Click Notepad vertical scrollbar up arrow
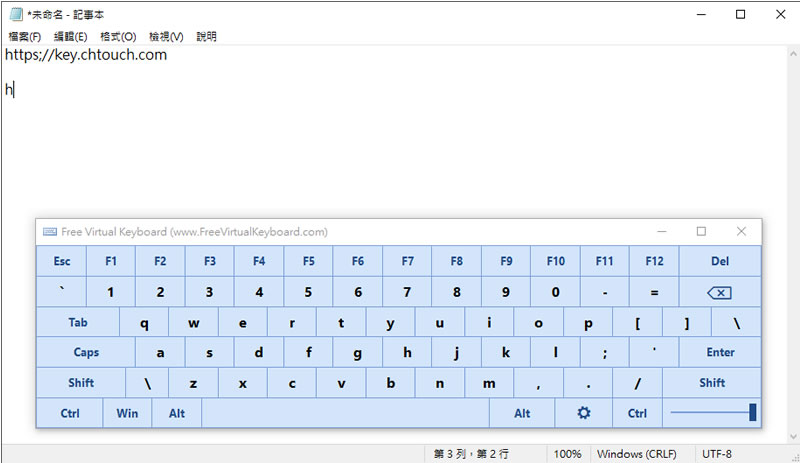 (793, 53)
